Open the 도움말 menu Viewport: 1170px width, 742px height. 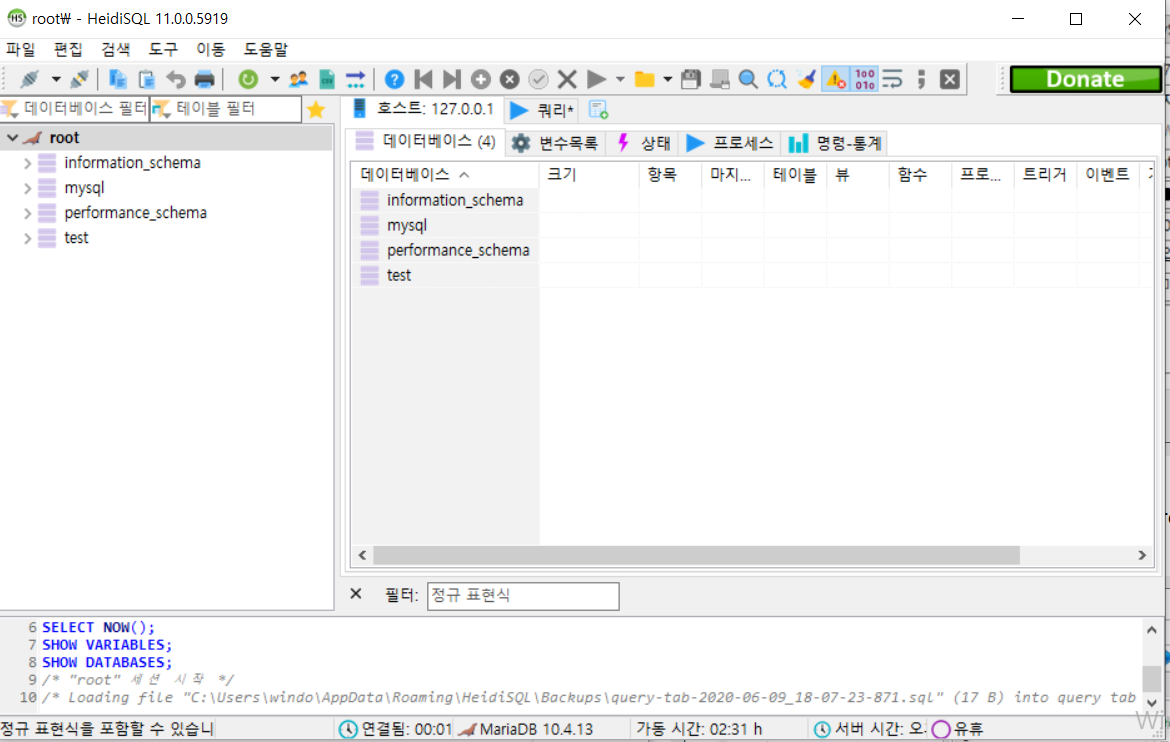pos(266,49)
